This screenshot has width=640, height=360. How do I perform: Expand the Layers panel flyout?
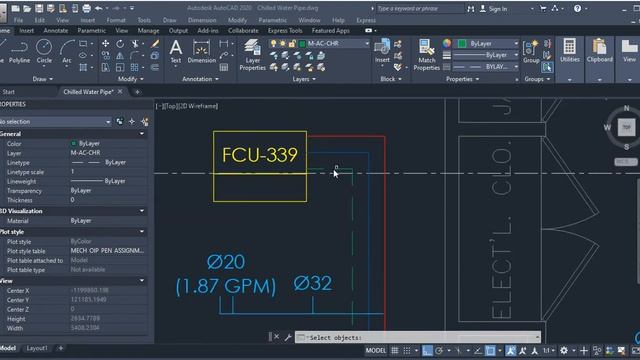tap(304, 79)
